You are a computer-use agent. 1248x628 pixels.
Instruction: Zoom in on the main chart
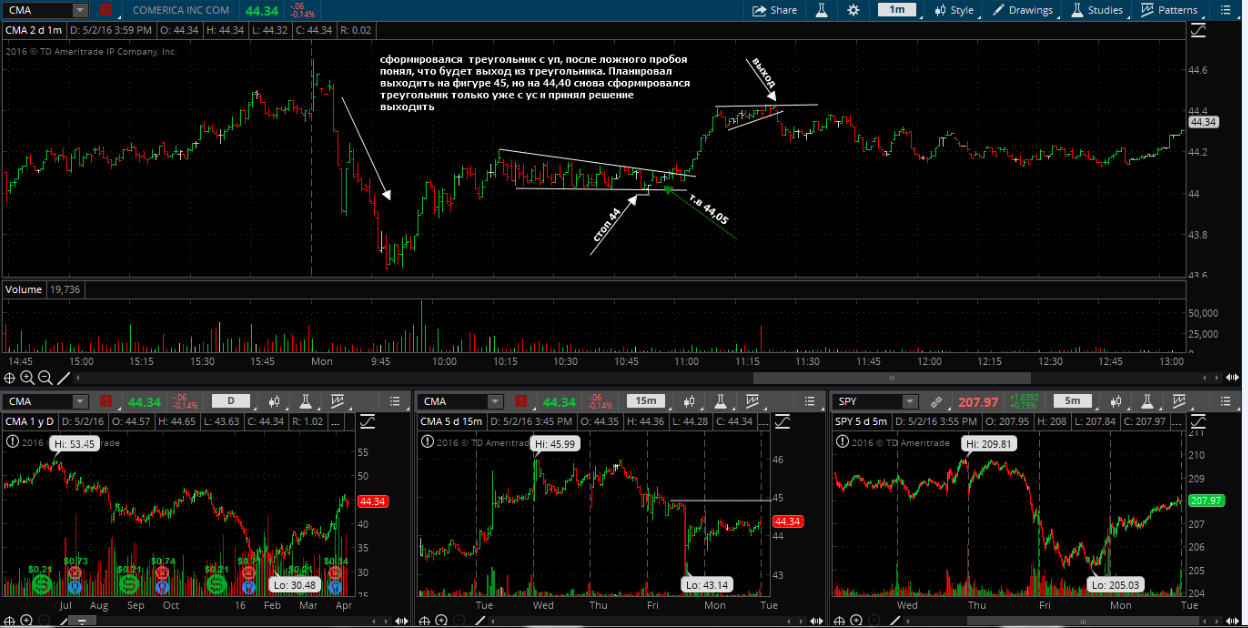28,378
